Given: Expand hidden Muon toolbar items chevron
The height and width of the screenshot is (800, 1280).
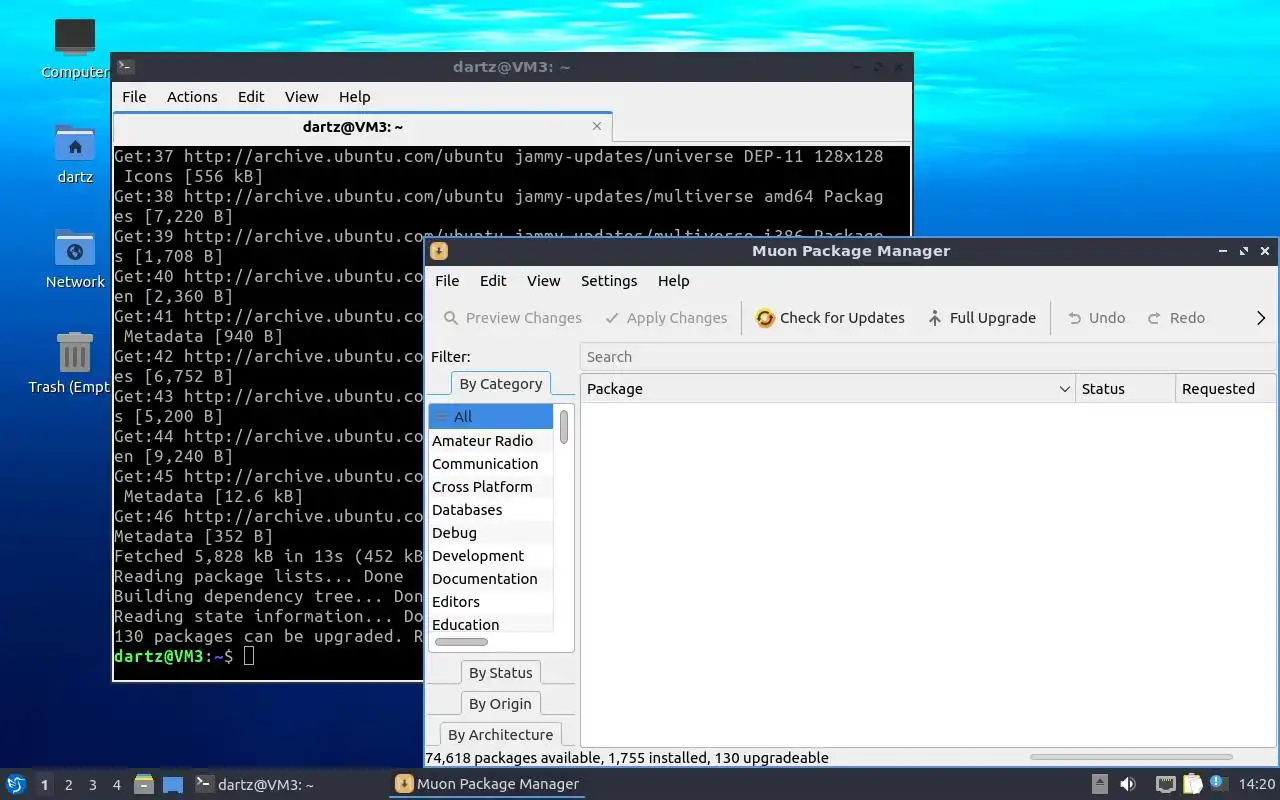Looking at the screenshot, I should (x=1261, y=318).
